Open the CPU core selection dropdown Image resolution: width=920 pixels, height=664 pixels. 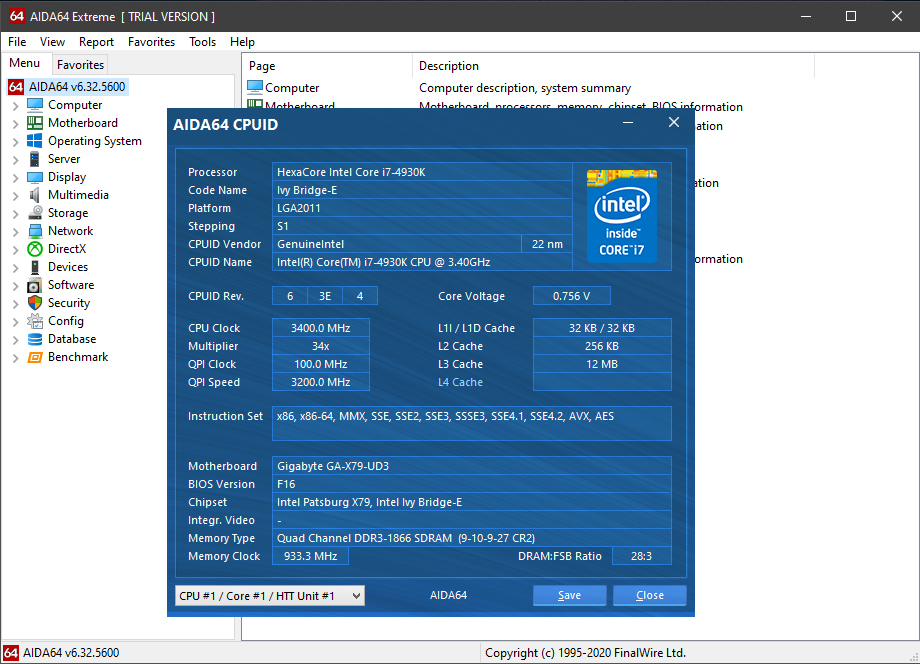click(x=270, y=596)
